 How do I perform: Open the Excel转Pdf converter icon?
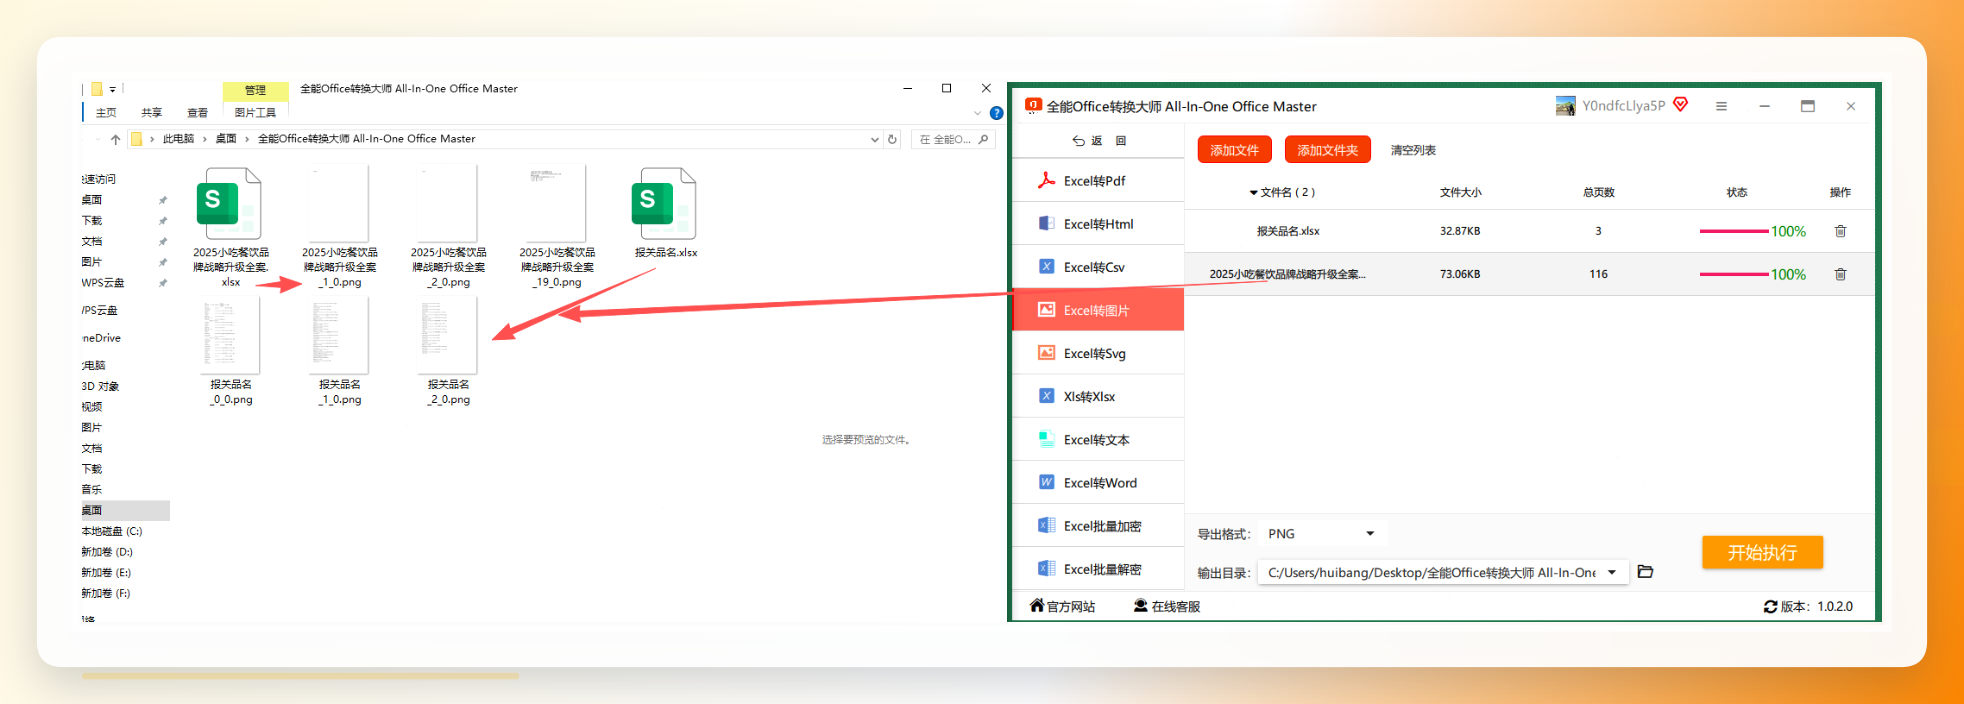(1046, 180)
